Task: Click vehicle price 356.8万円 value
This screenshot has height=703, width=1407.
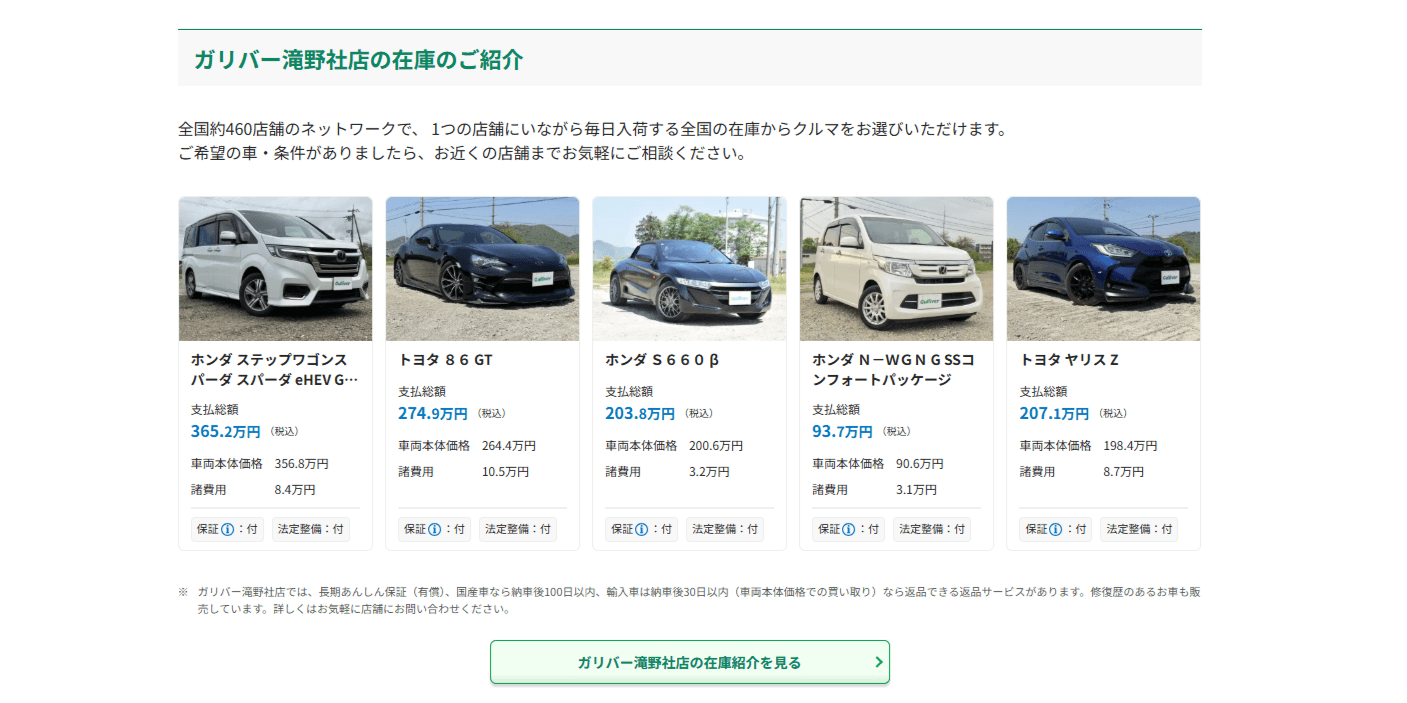Action: 302,464
